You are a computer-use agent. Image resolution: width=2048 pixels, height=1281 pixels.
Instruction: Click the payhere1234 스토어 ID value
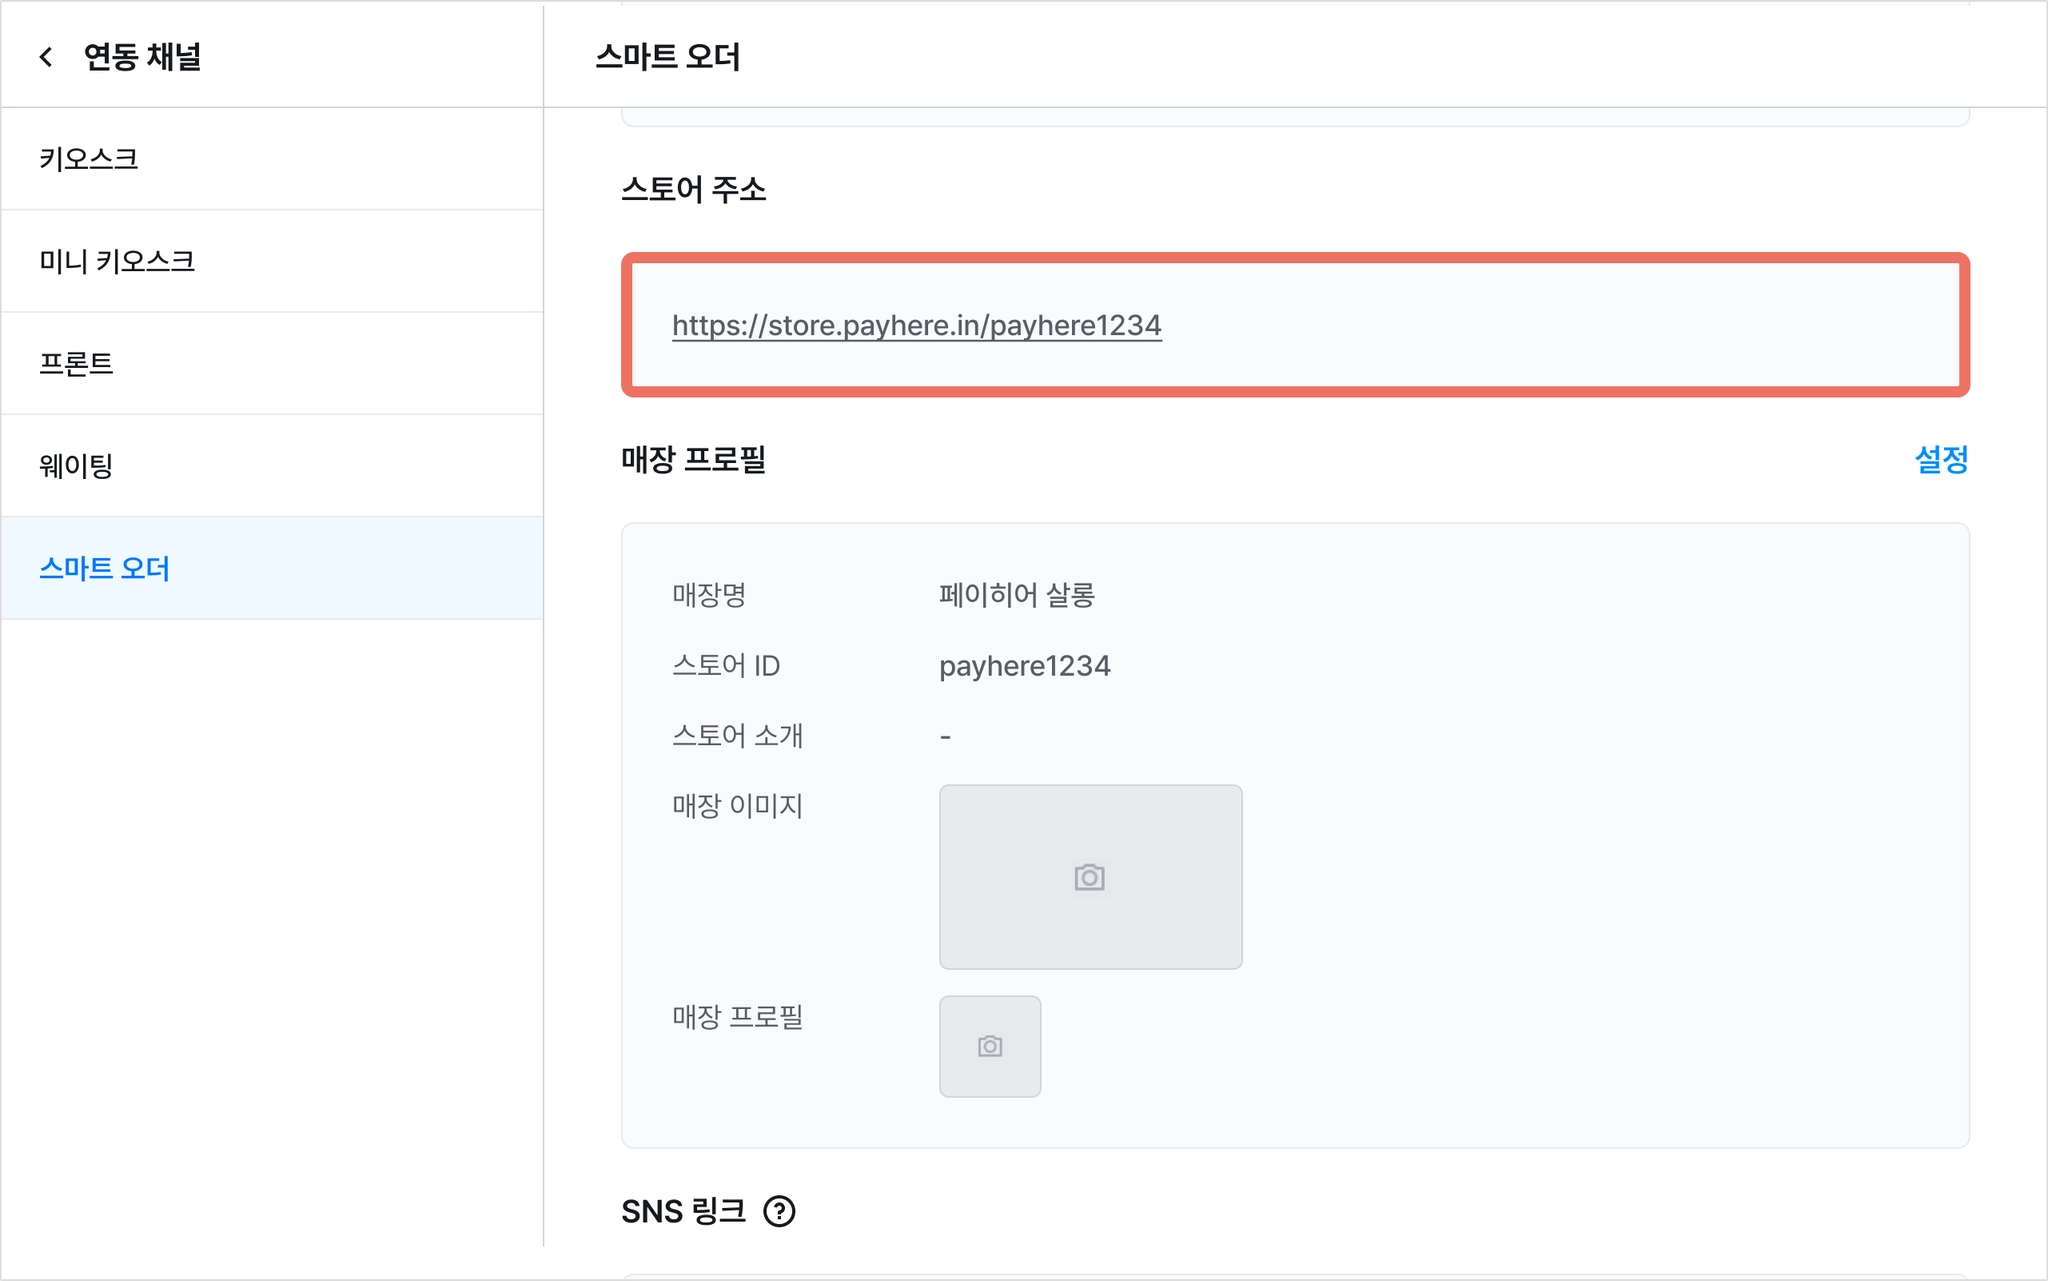[x=1025, y=666]
